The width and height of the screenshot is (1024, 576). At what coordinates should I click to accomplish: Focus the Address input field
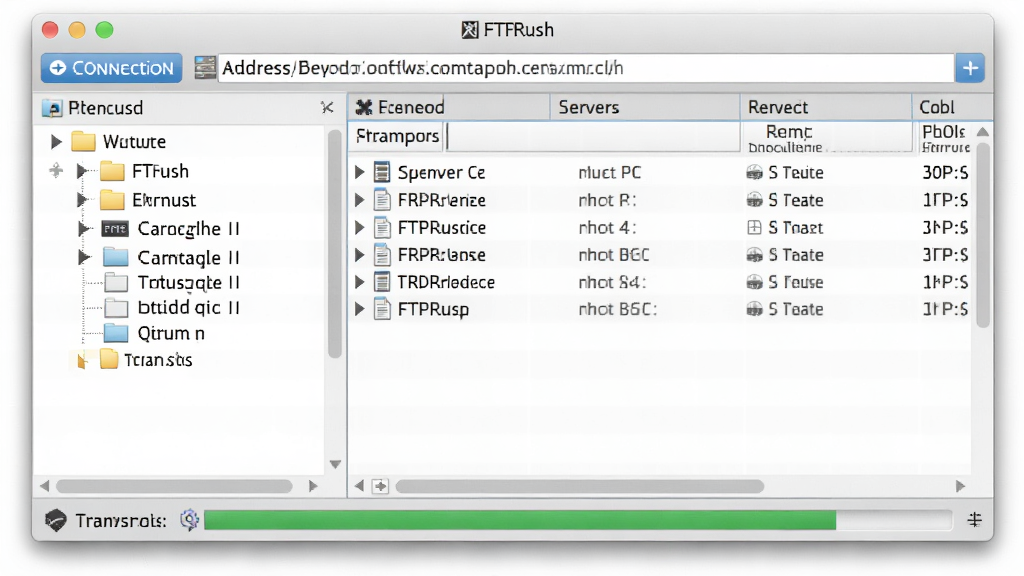pyautogui.click(x=586, y=68)
